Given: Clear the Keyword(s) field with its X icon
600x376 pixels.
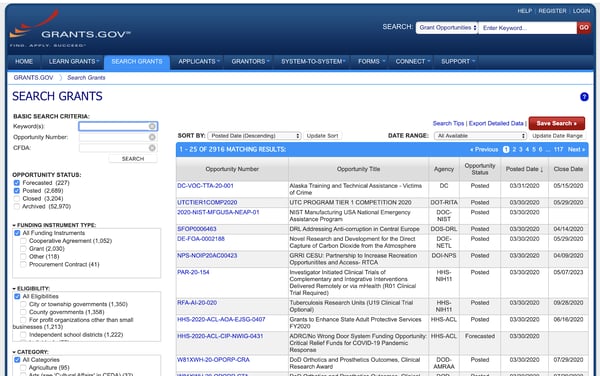Looking at the screenshot, I should click(152, 126).
